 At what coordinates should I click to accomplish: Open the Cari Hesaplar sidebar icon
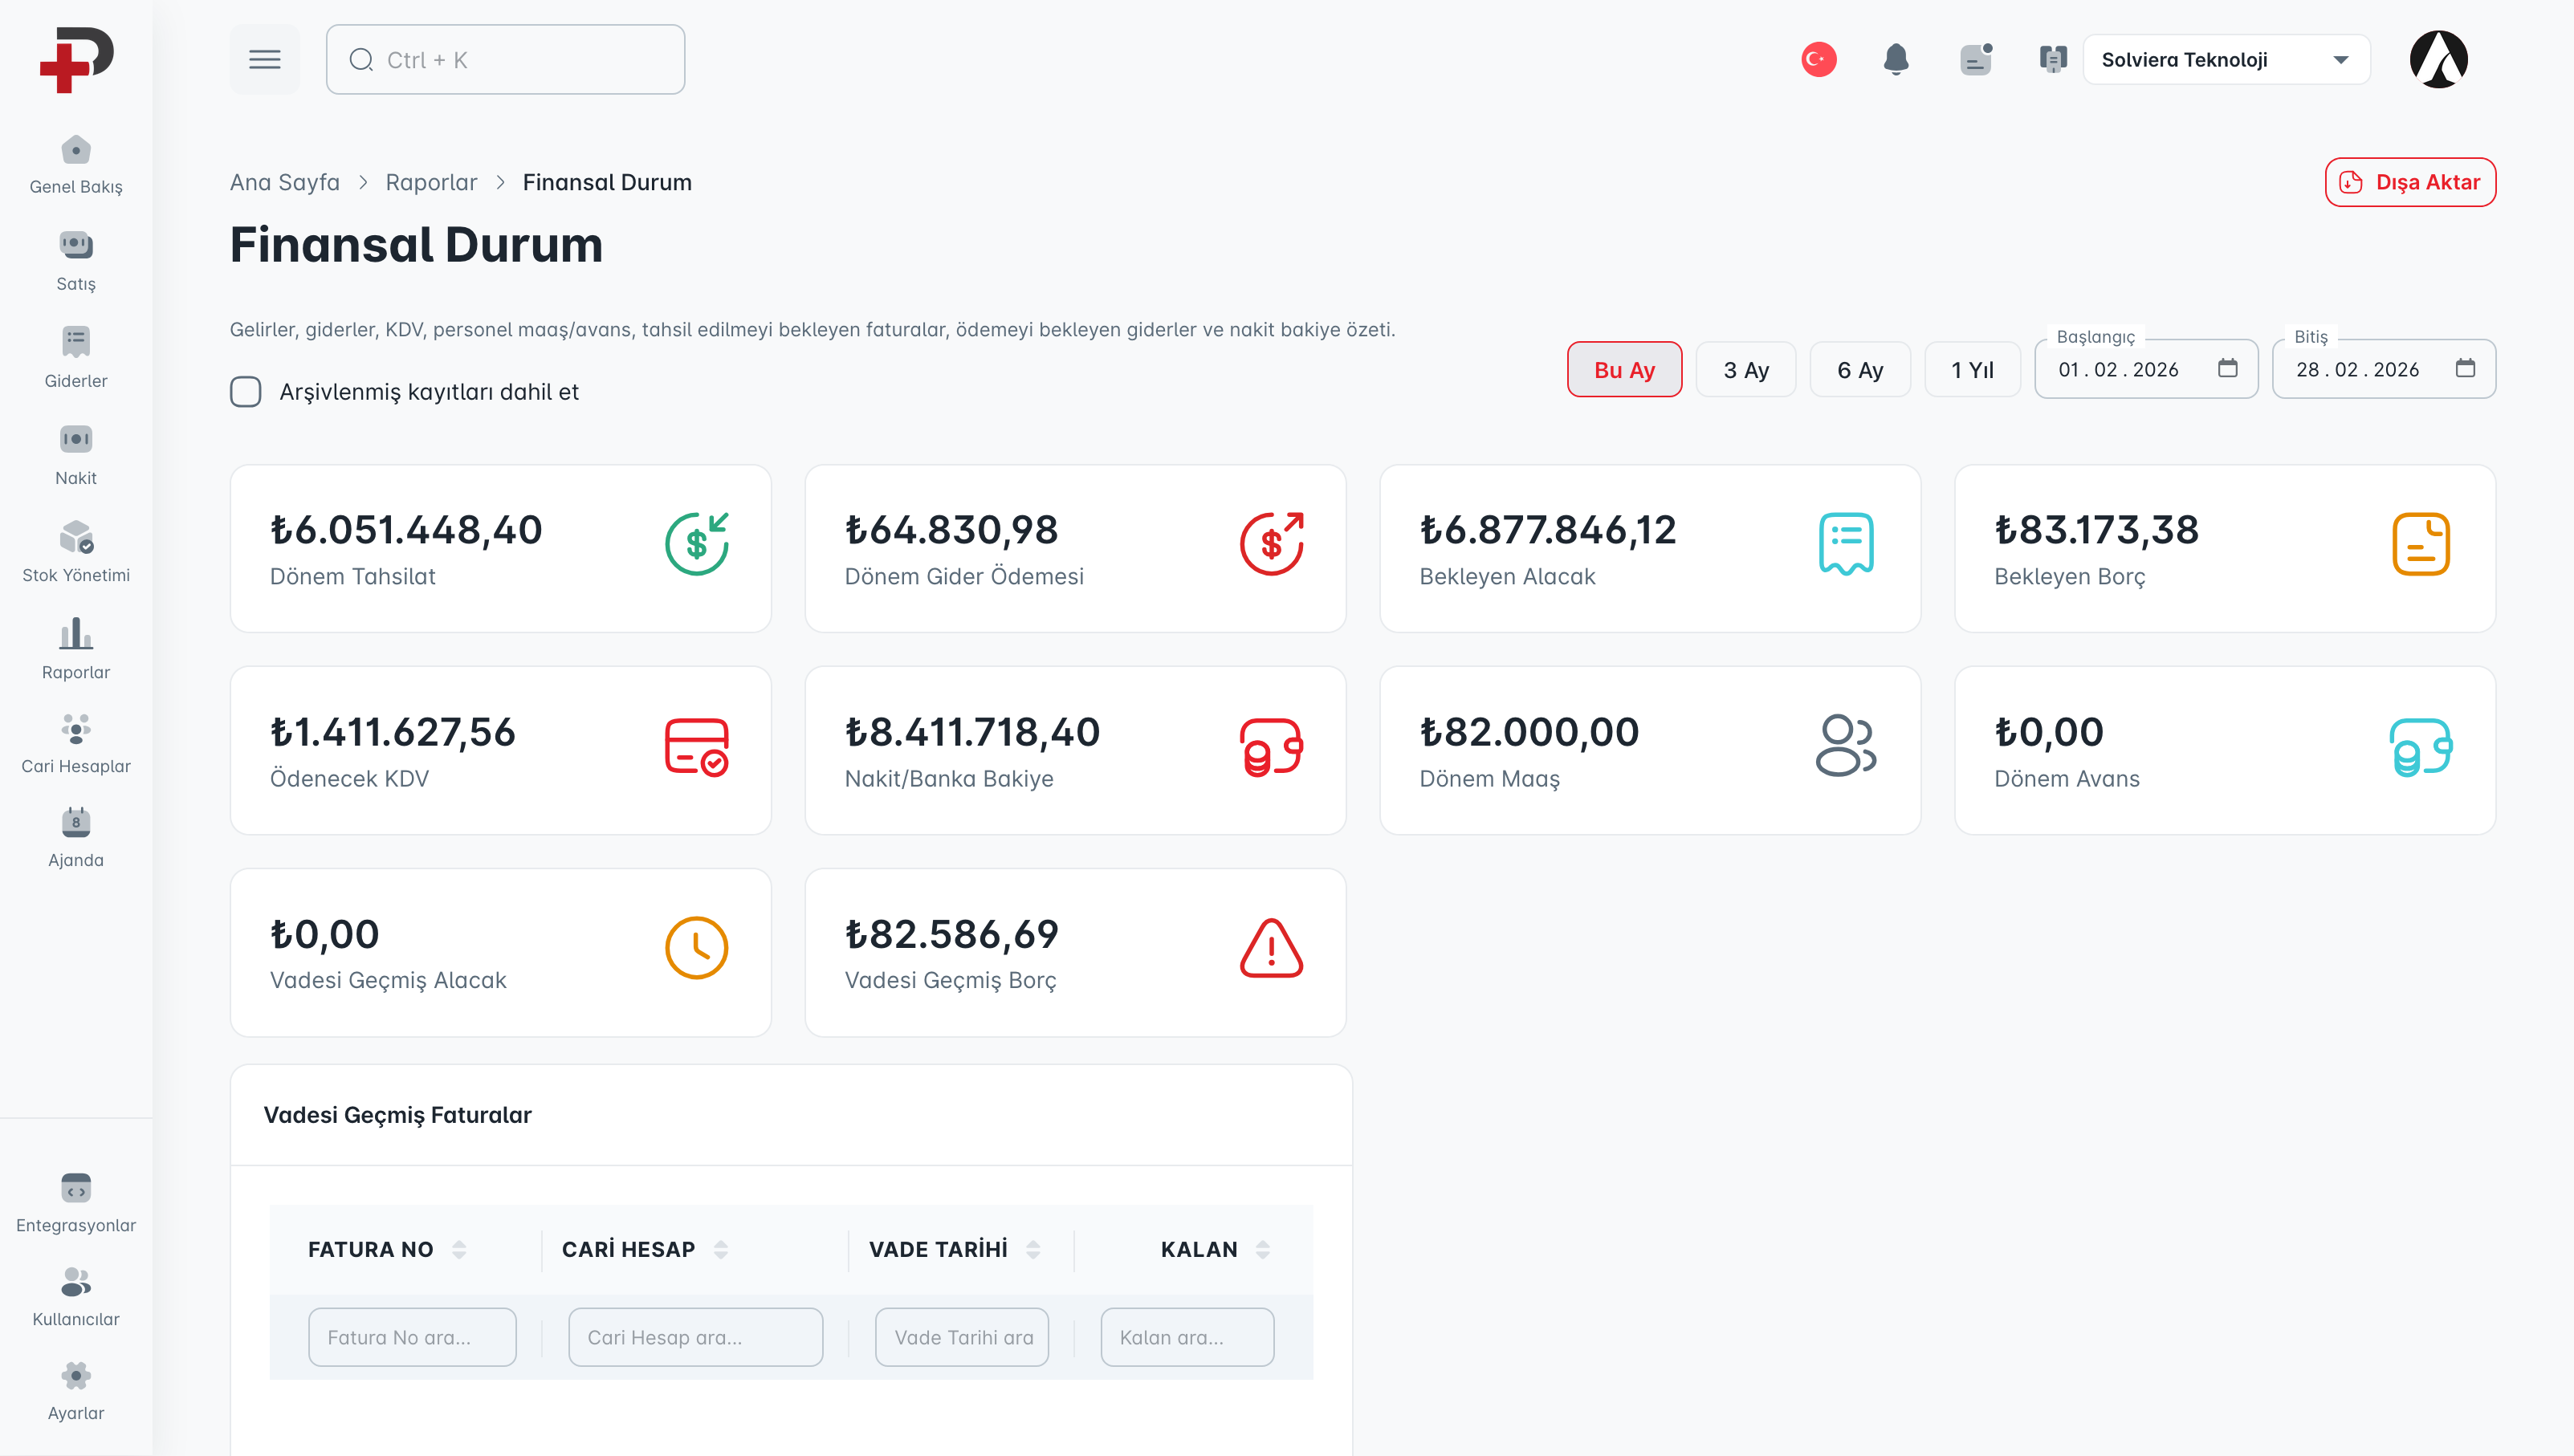coord(76,728)
